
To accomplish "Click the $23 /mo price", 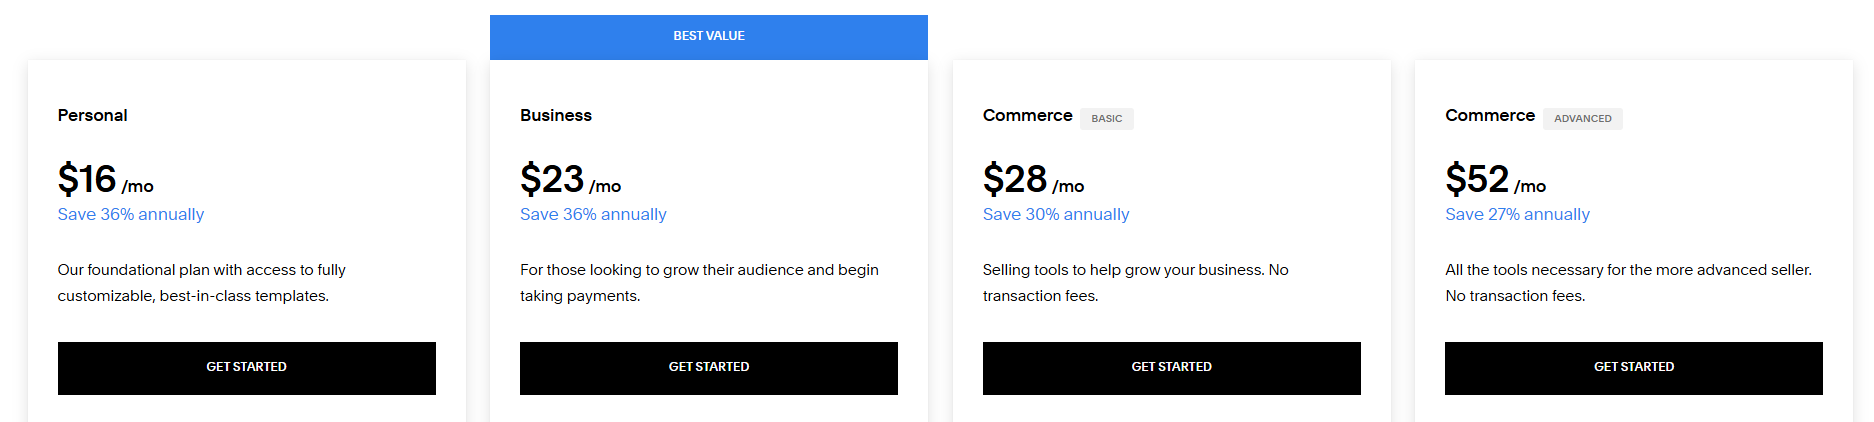I will [570, 180].
